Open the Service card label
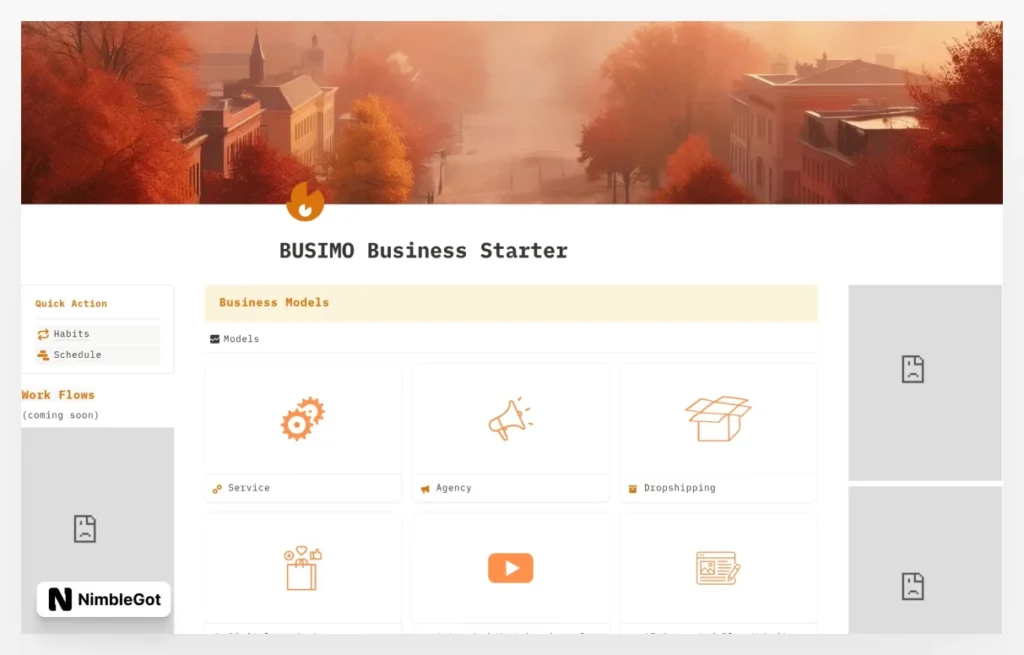The image size is (1024, 655). 248,488
